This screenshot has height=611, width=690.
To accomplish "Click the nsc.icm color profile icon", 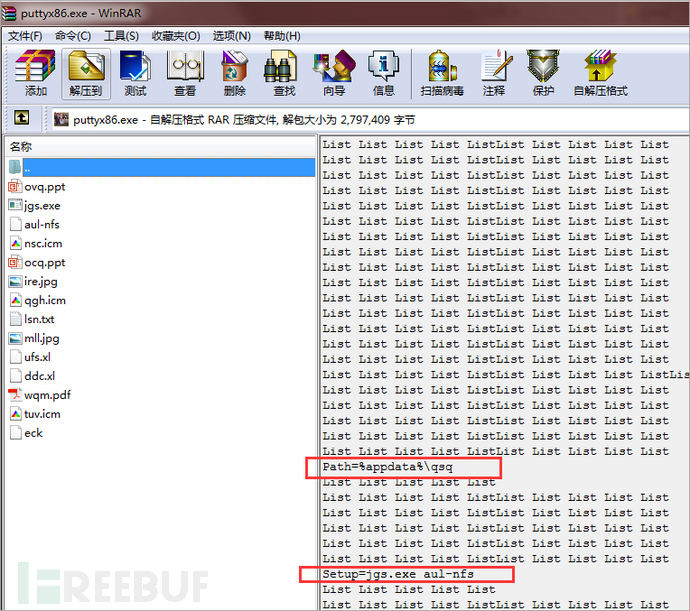I will (15, 243).
